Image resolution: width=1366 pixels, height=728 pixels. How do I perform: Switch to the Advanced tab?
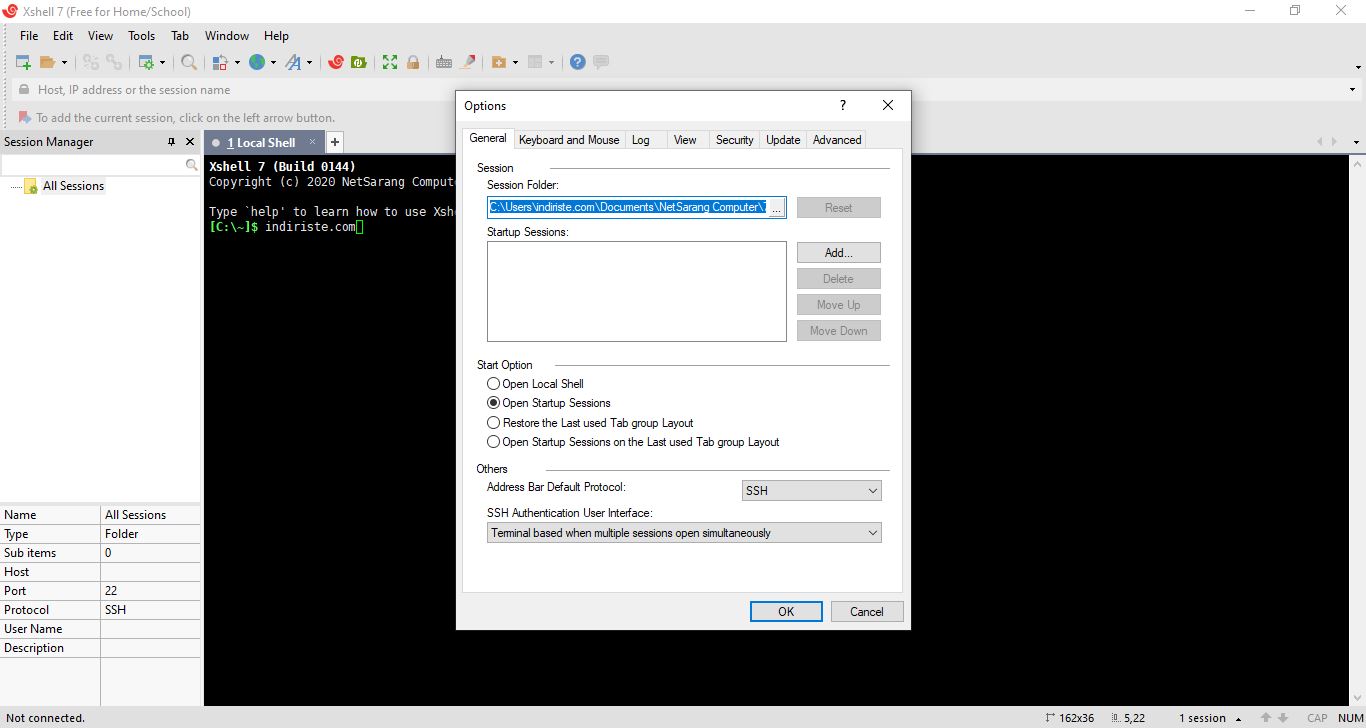(837, 140)
